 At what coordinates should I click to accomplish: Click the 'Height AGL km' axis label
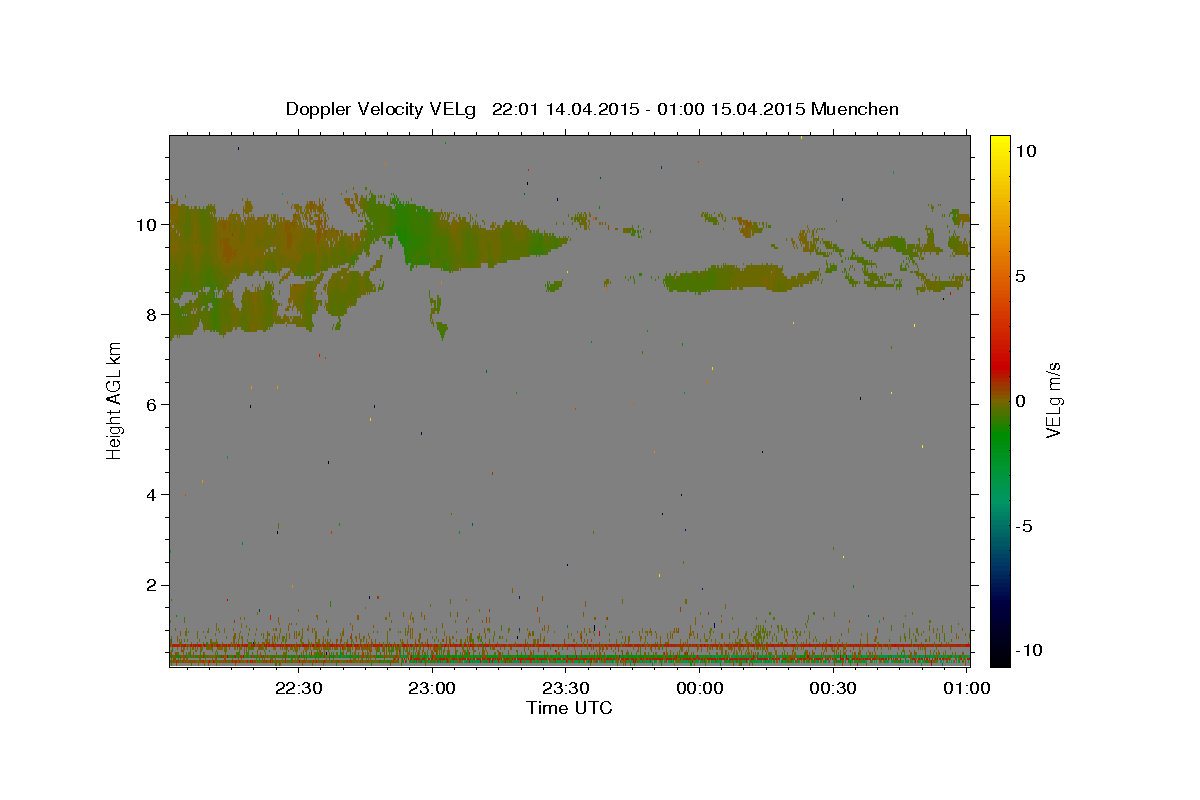coord(115,401)
